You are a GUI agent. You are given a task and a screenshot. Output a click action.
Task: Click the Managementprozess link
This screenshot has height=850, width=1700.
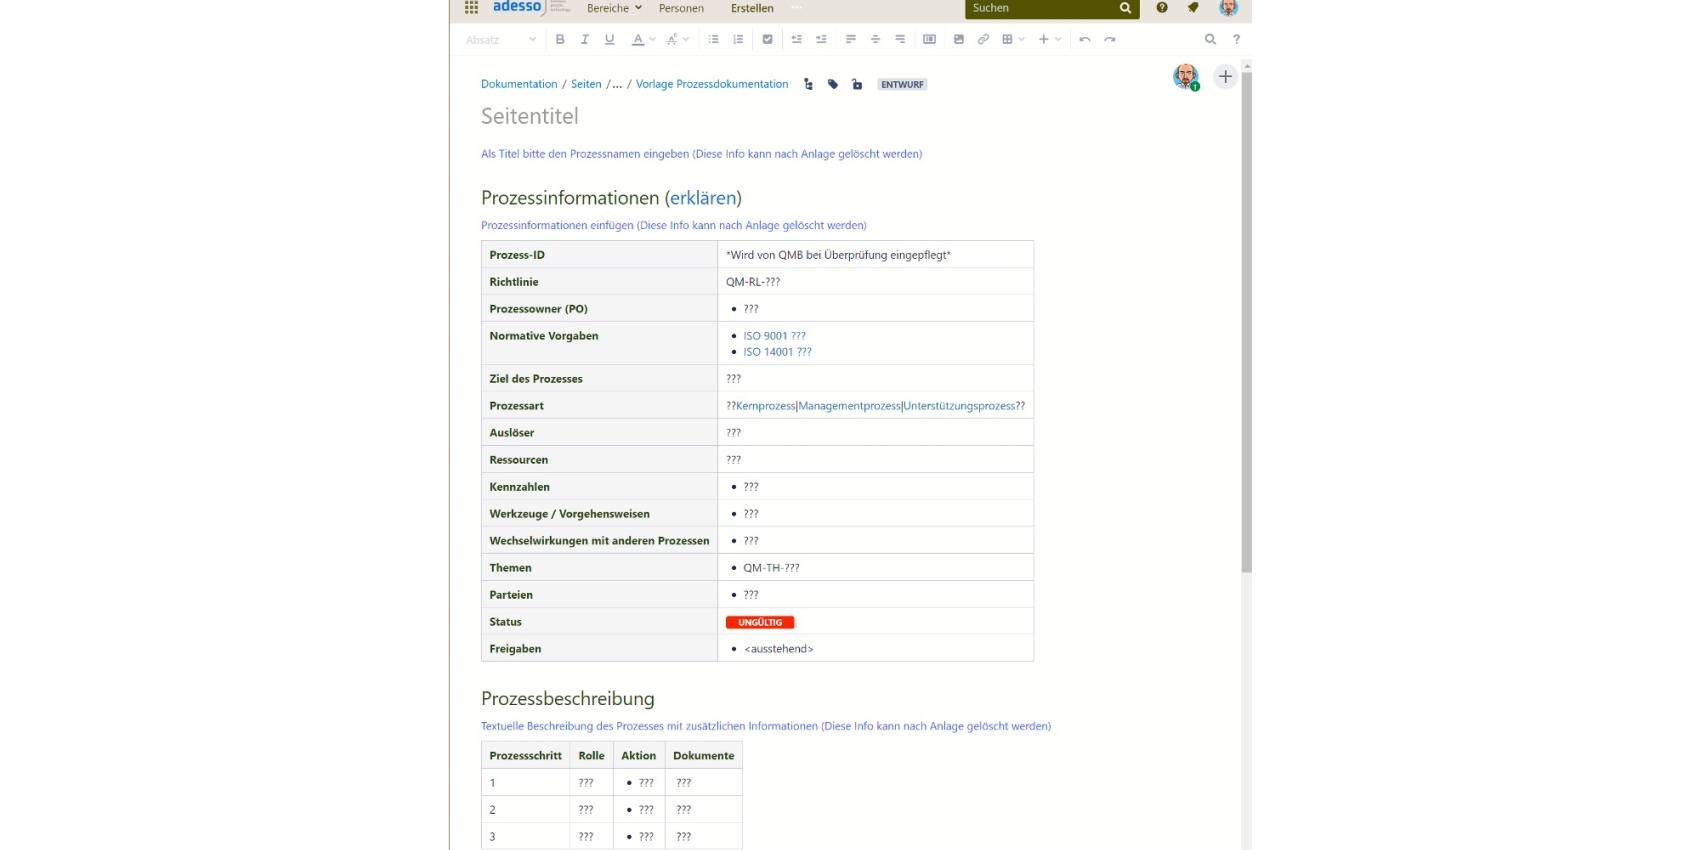coord(849,406)
